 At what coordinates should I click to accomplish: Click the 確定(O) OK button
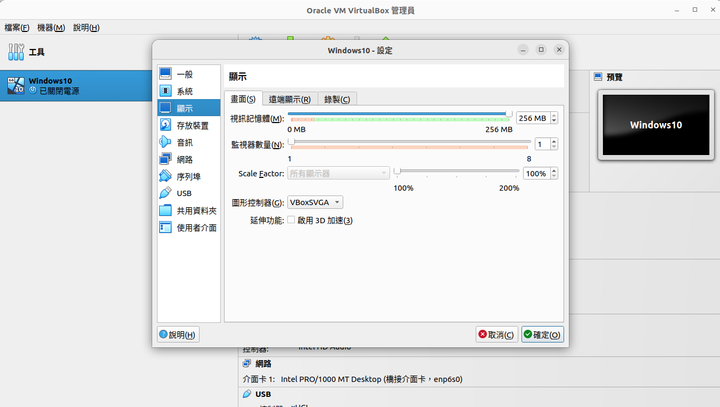tap(542, 334)
